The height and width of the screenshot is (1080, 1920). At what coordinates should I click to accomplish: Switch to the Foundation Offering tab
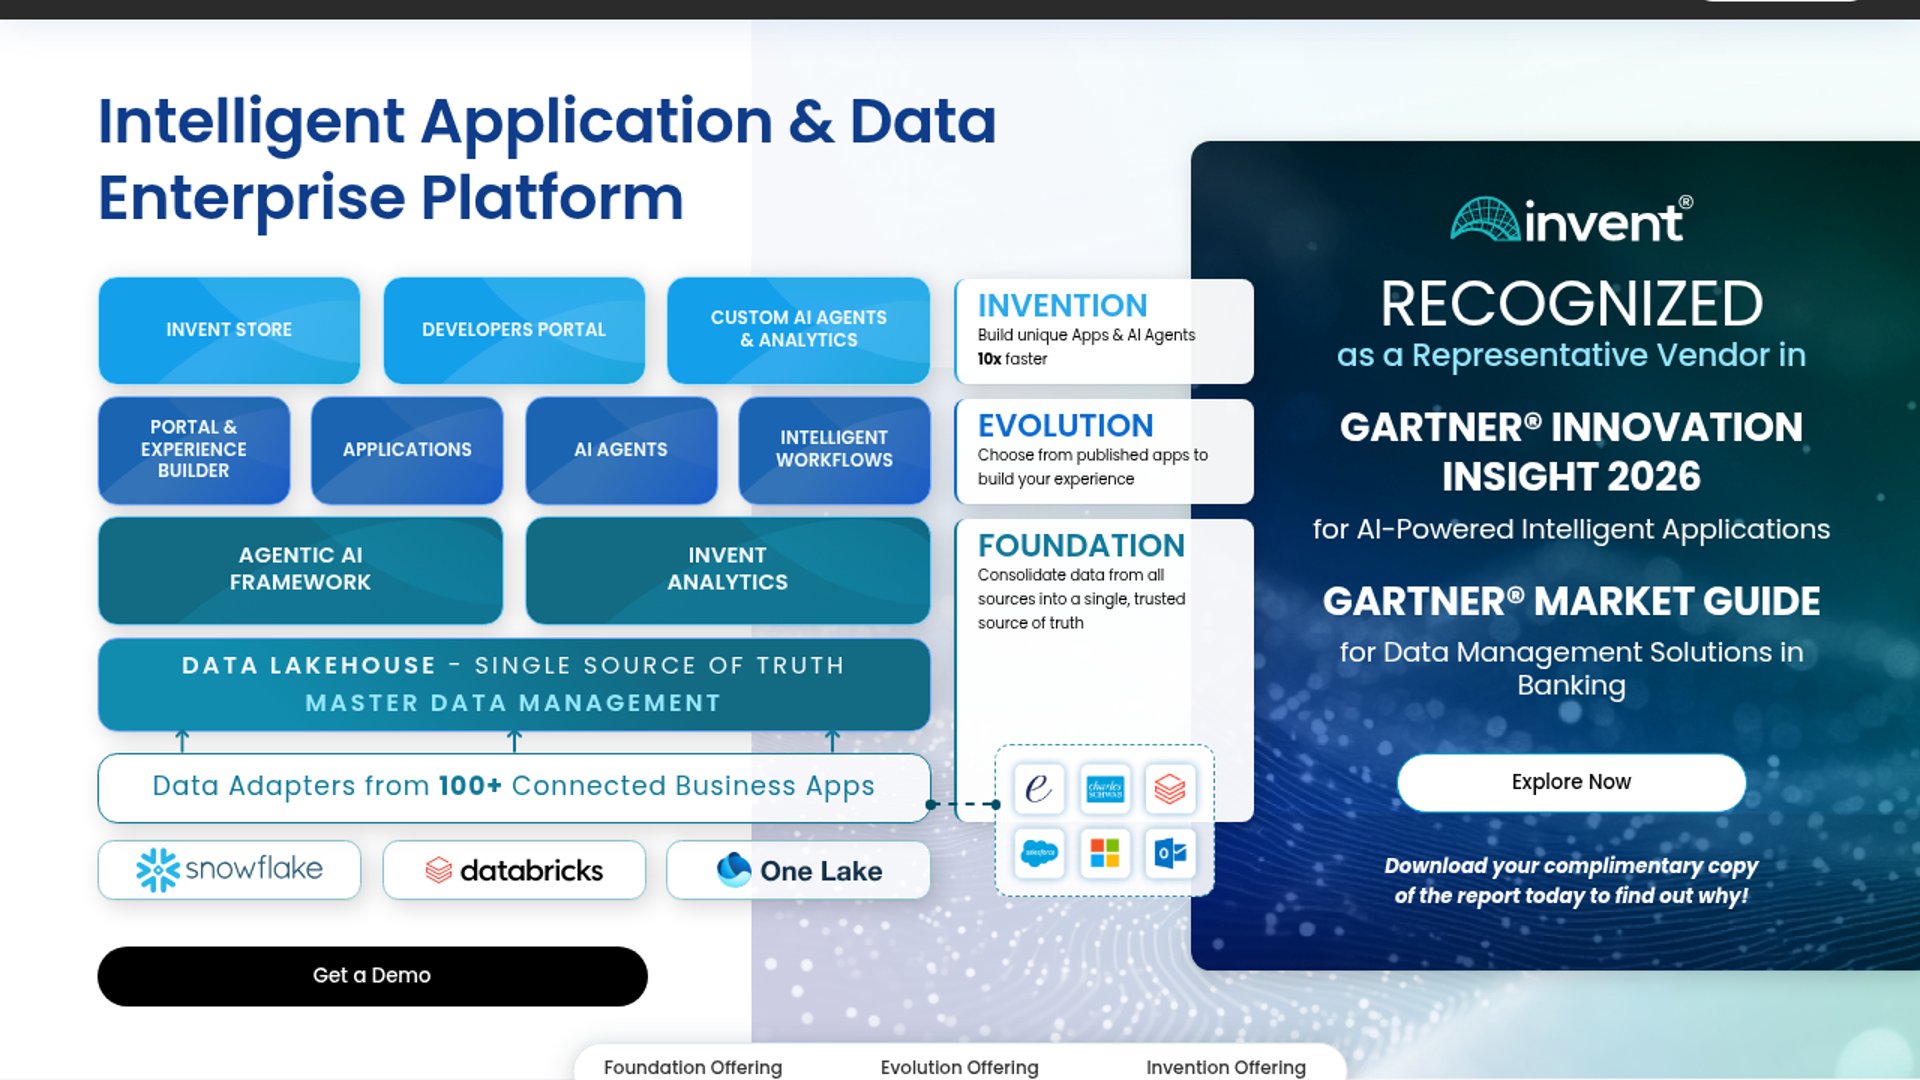pos(692,1067)
